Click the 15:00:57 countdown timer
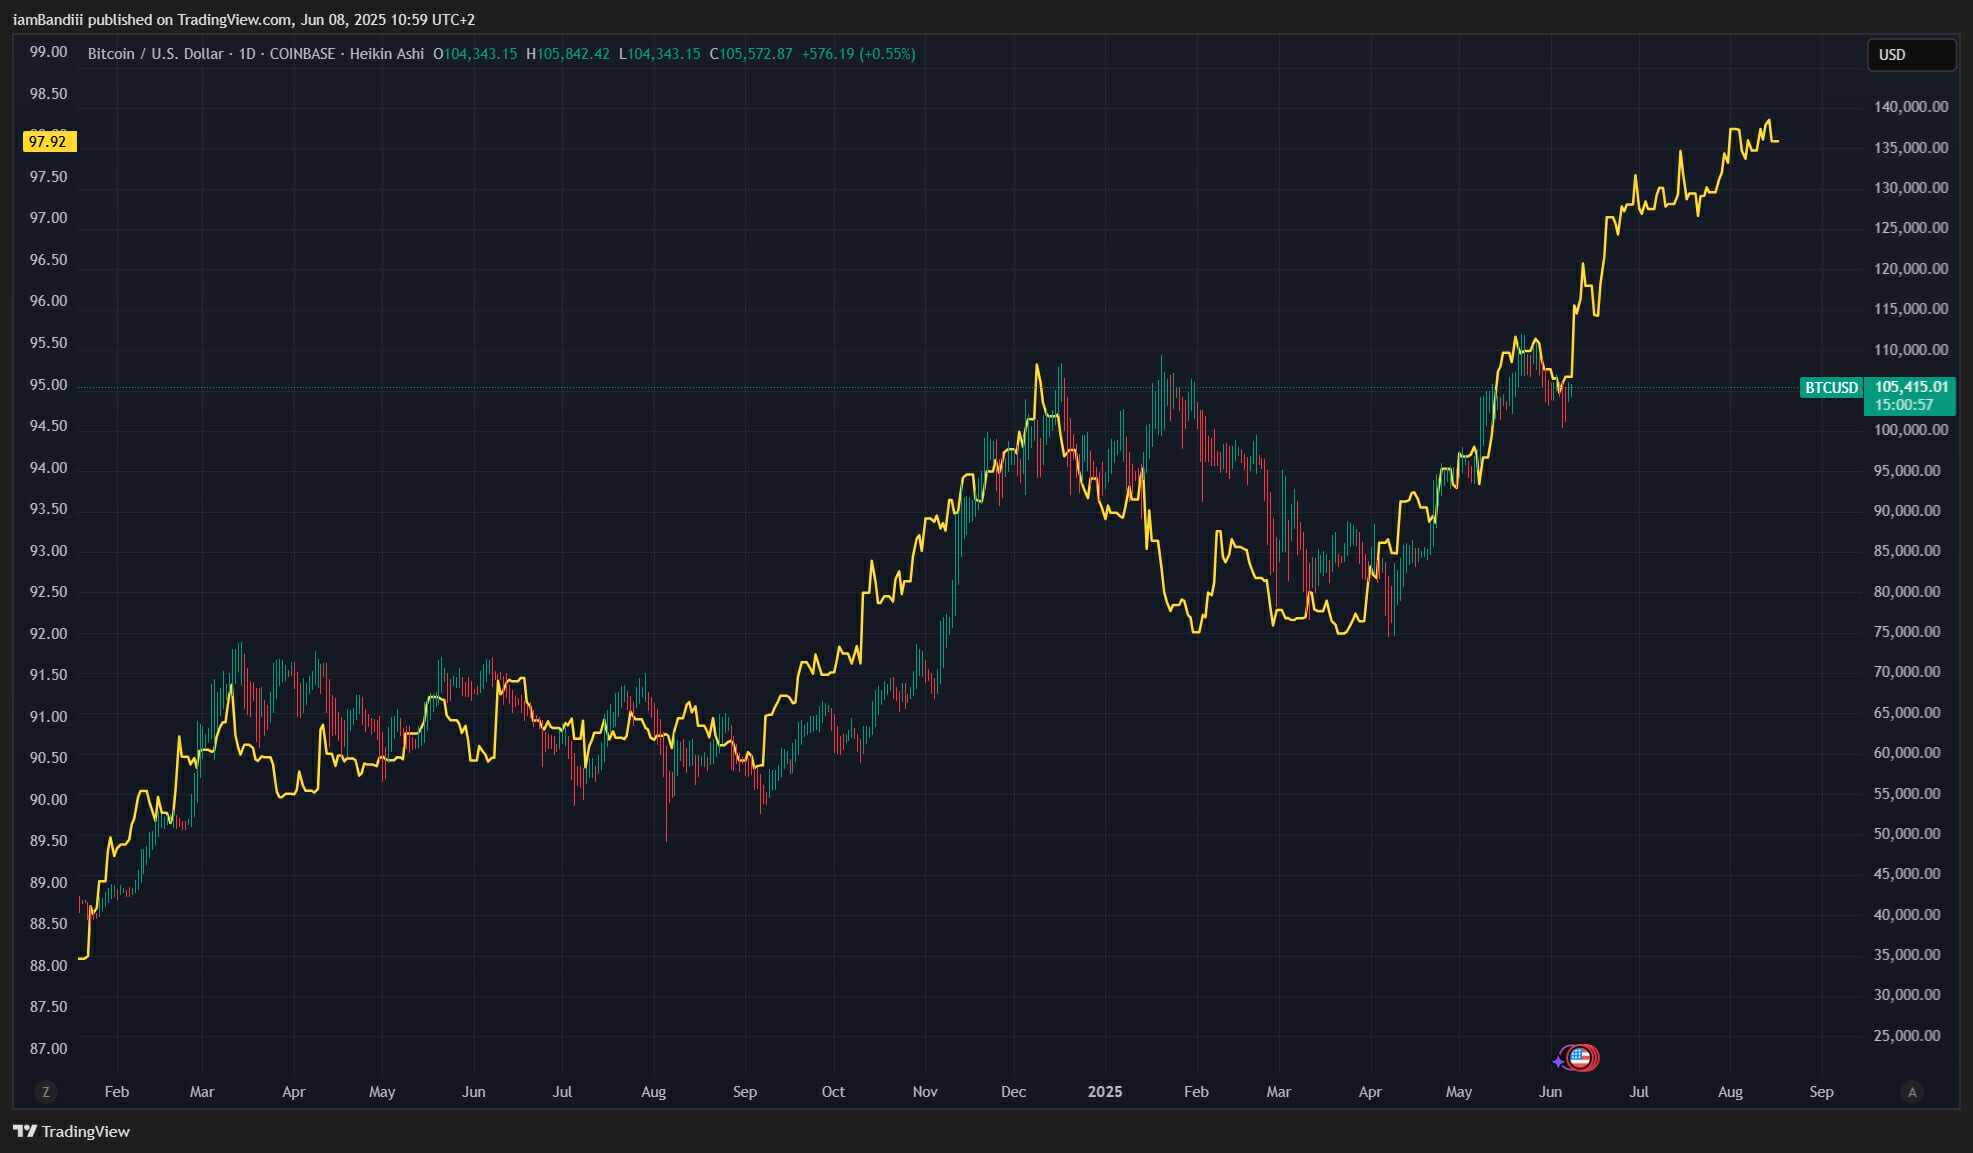 [x=1904, y=405]
